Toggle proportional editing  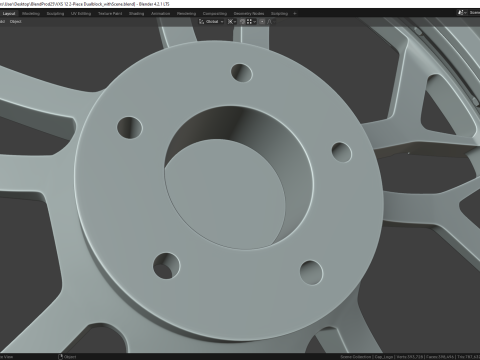[262, 22]
